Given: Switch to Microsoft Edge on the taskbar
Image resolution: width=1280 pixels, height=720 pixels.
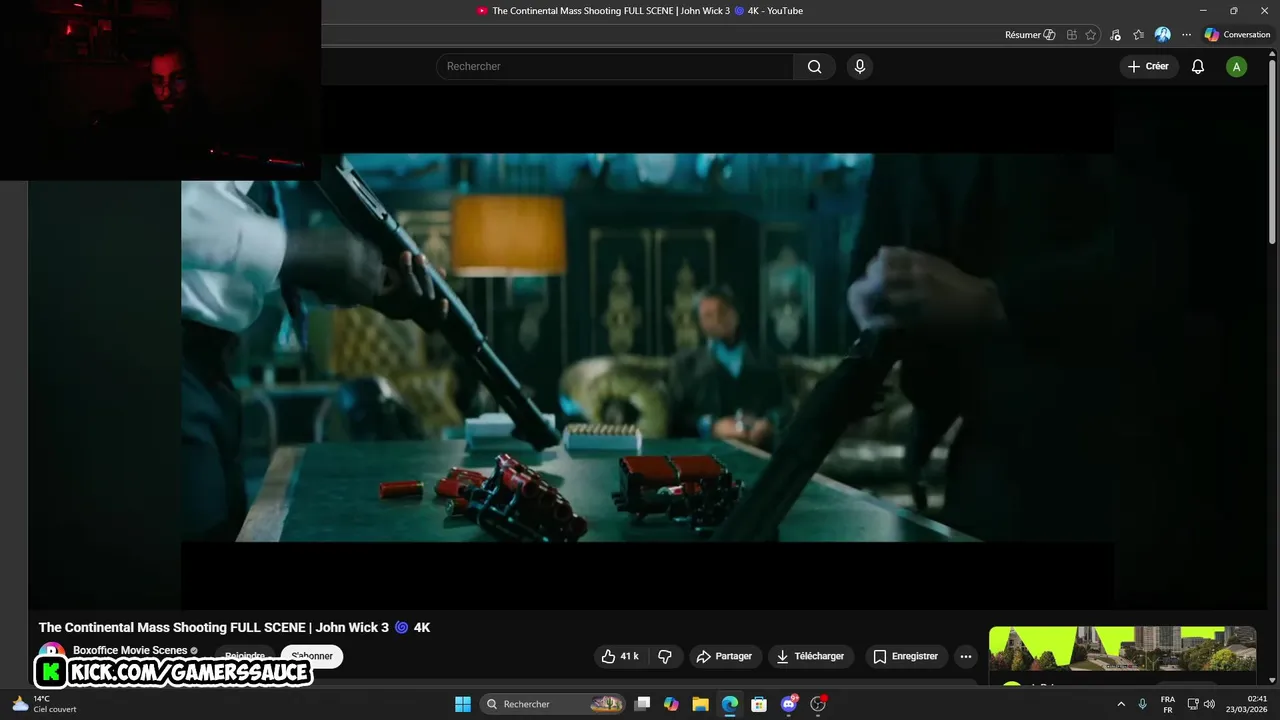Looking at the screenshot, I should coord(730,704).
